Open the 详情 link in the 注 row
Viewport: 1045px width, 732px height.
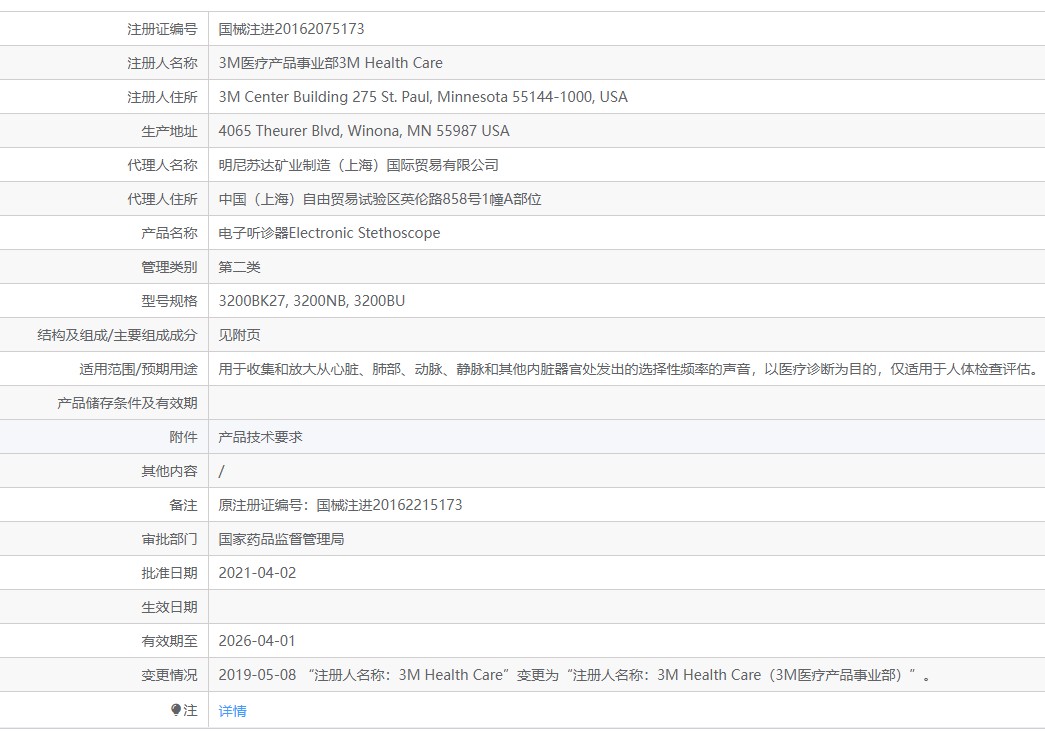(x=232, y=711)
